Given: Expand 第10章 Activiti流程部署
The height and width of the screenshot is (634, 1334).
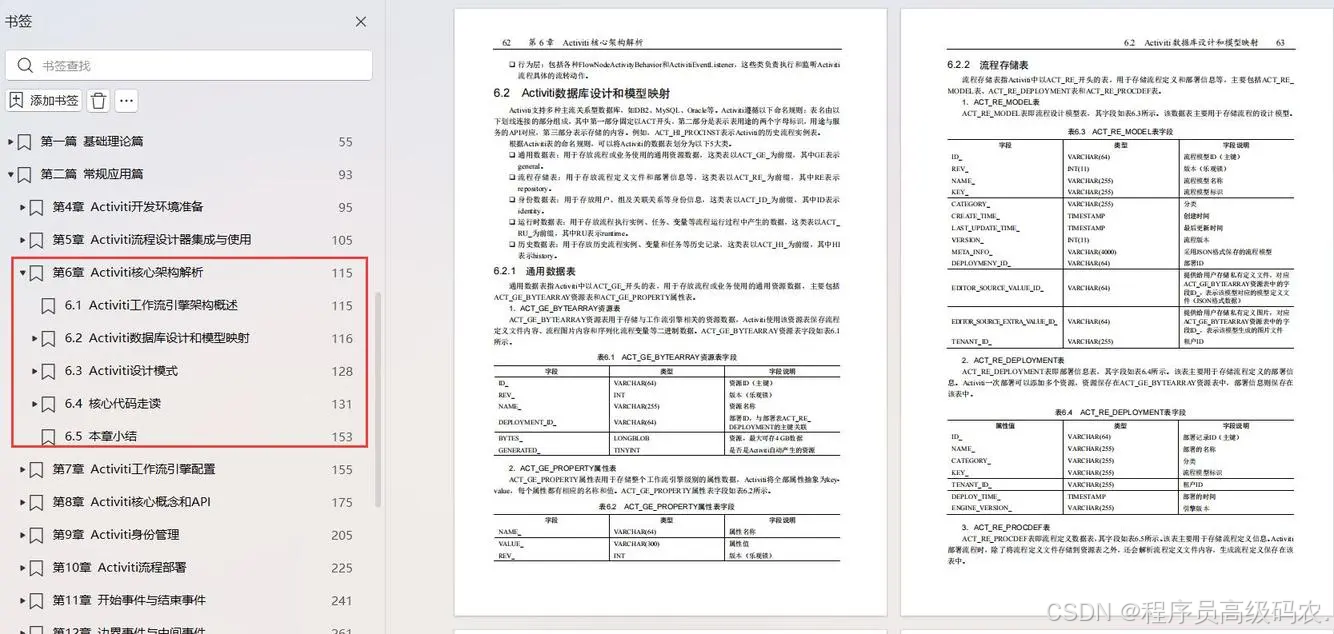Looking at the screenshot, I should click(x=22, y=567).
